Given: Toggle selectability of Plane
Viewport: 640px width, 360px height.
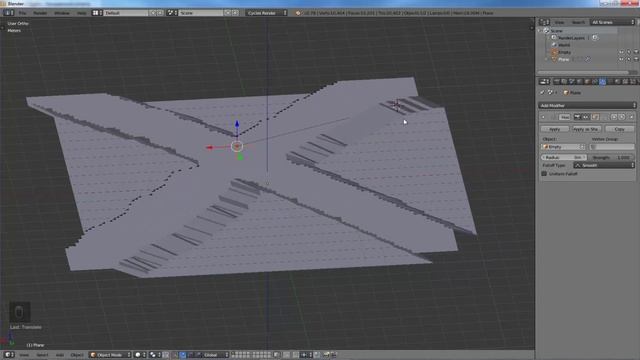Looking at the screenshot, I should click(x=629, y=60).
